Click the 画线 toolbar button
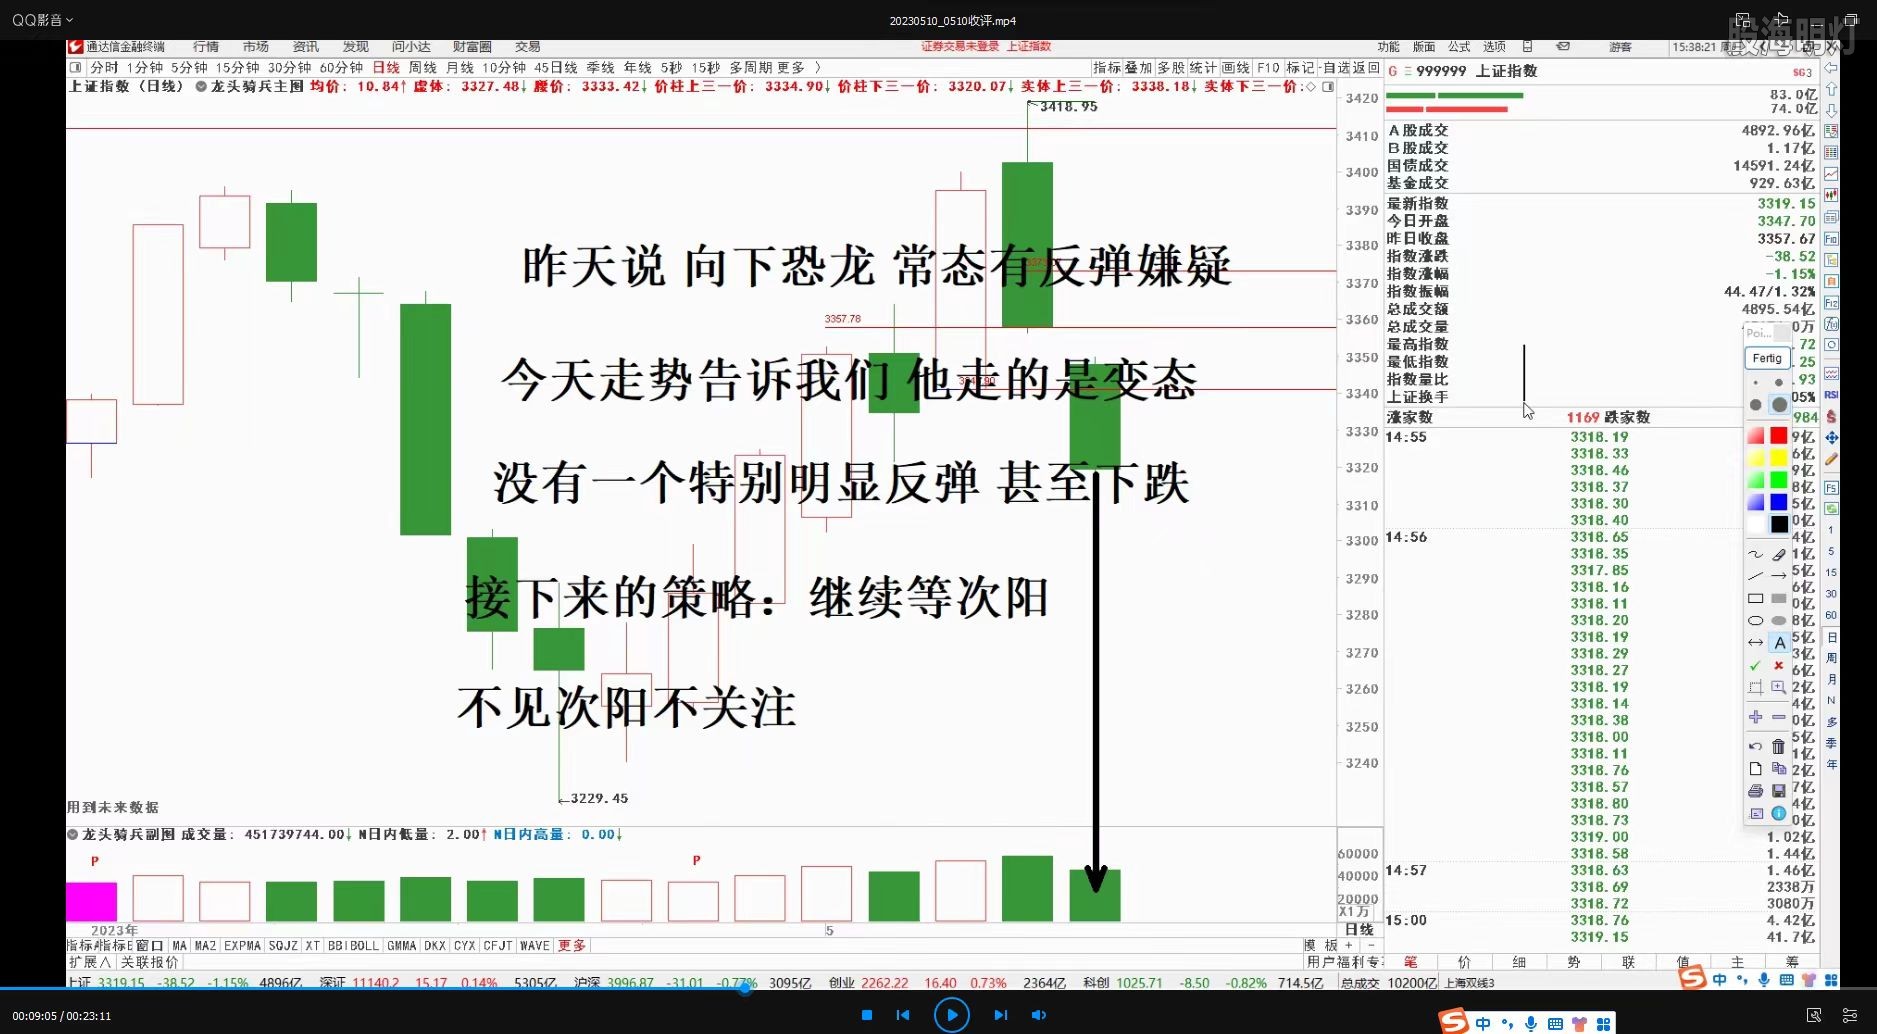1877x1034 pixels. coord(1236,67)
